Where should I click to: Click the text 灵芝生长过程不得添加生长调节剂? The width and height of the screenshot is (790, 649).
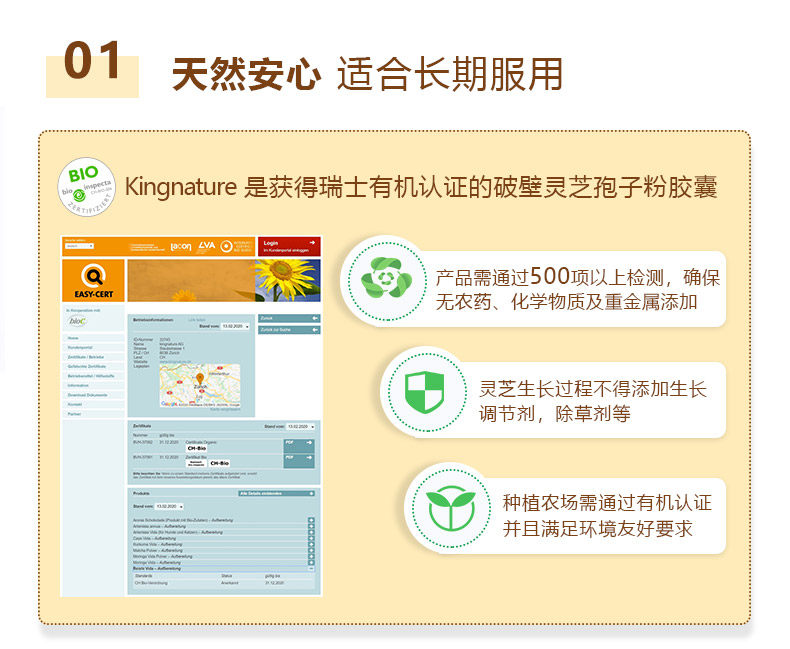point(592,401)
